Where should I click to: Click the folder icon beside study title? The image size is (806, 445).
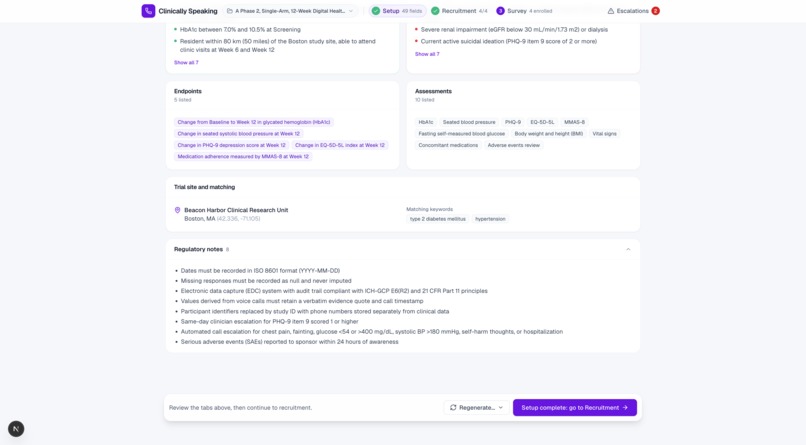(x=230, y=11)
